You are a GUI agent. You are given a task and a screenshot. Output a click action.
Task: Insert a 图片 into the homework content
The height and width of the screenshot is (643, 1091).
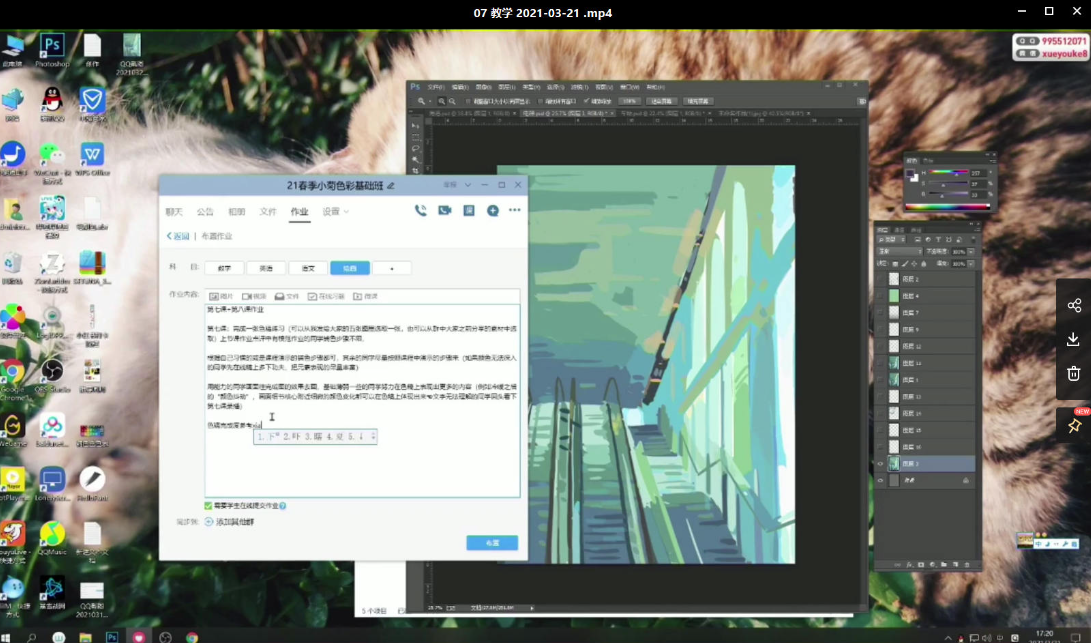(221, 296)
